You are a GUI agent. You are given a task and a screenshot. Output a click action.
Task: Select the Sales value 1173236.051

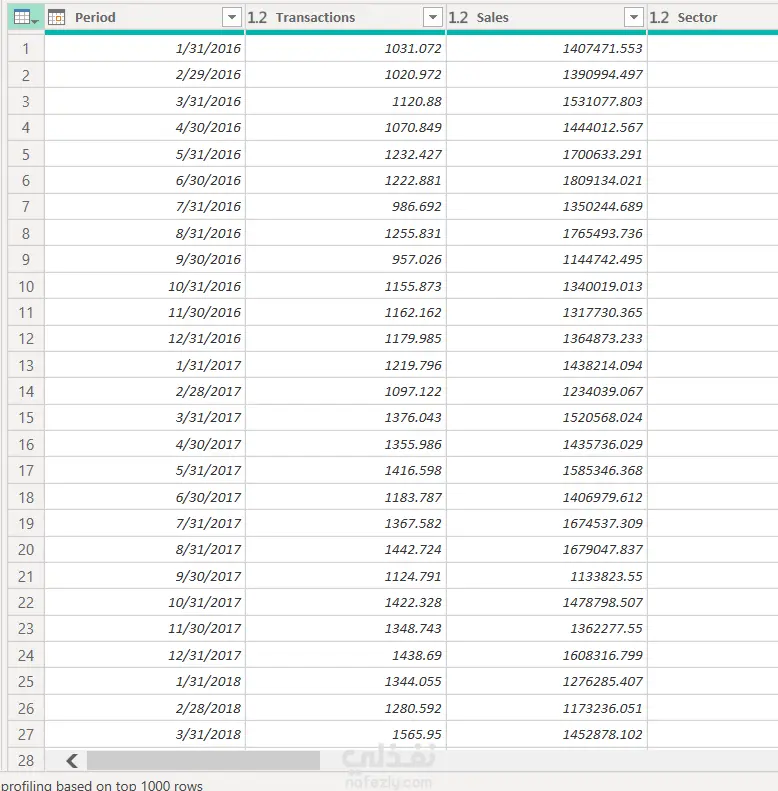[x=546, y=708]
